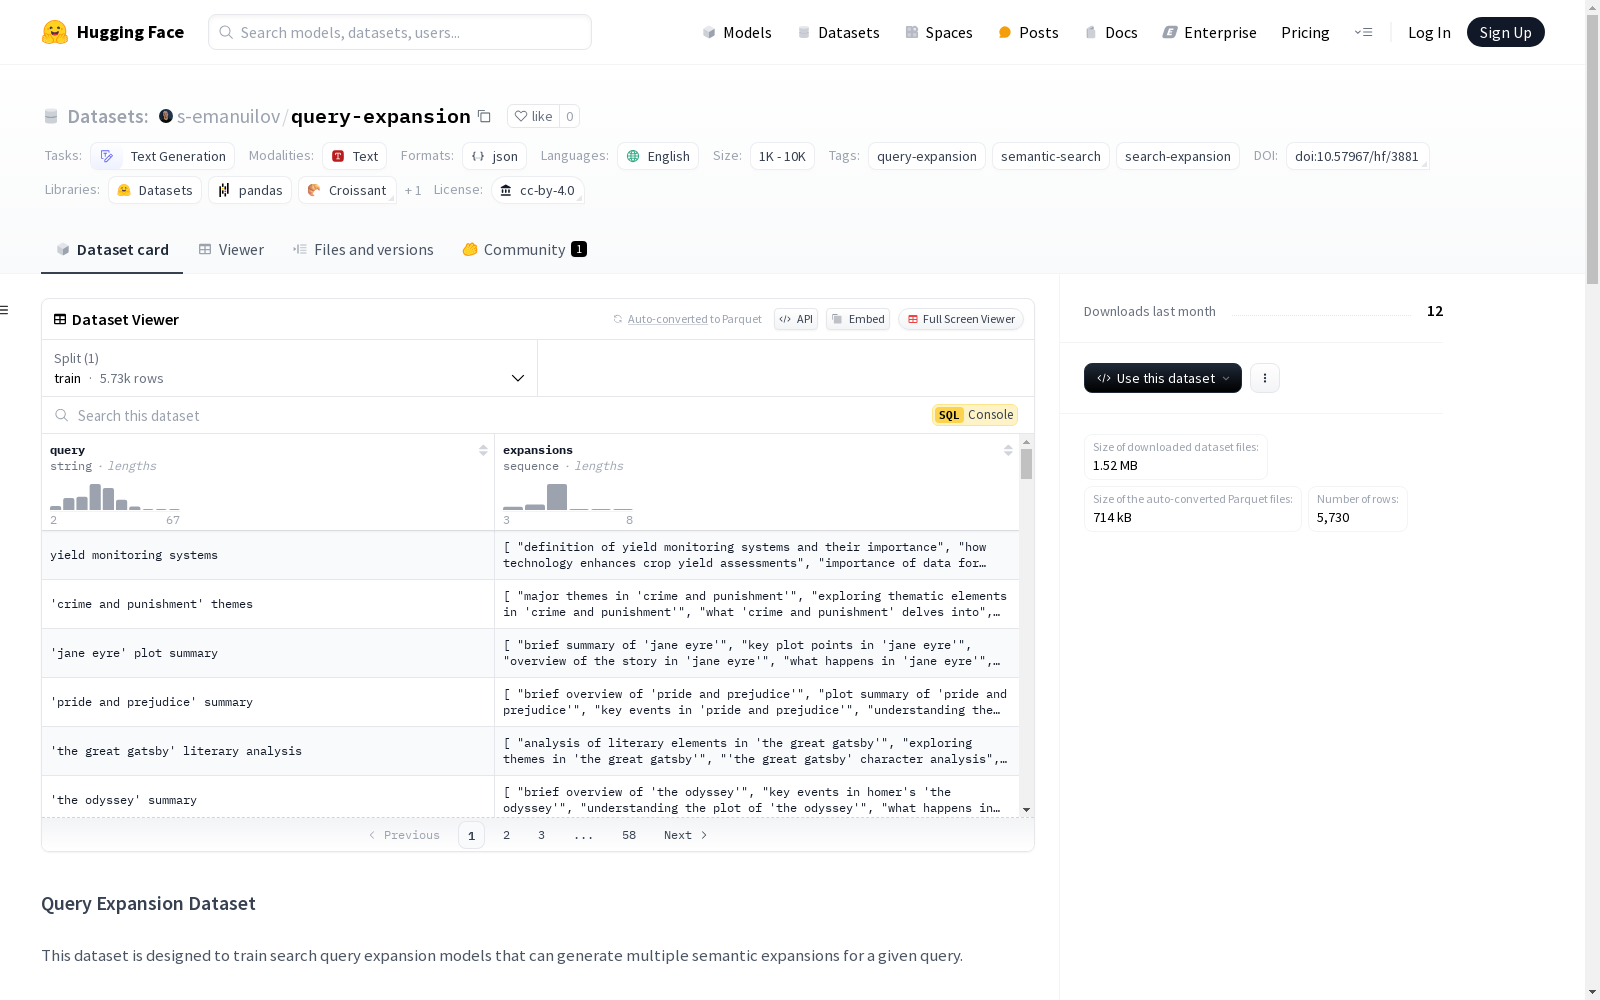
Task: Go to page 3 of the viewer
Action: click(542, 835)
